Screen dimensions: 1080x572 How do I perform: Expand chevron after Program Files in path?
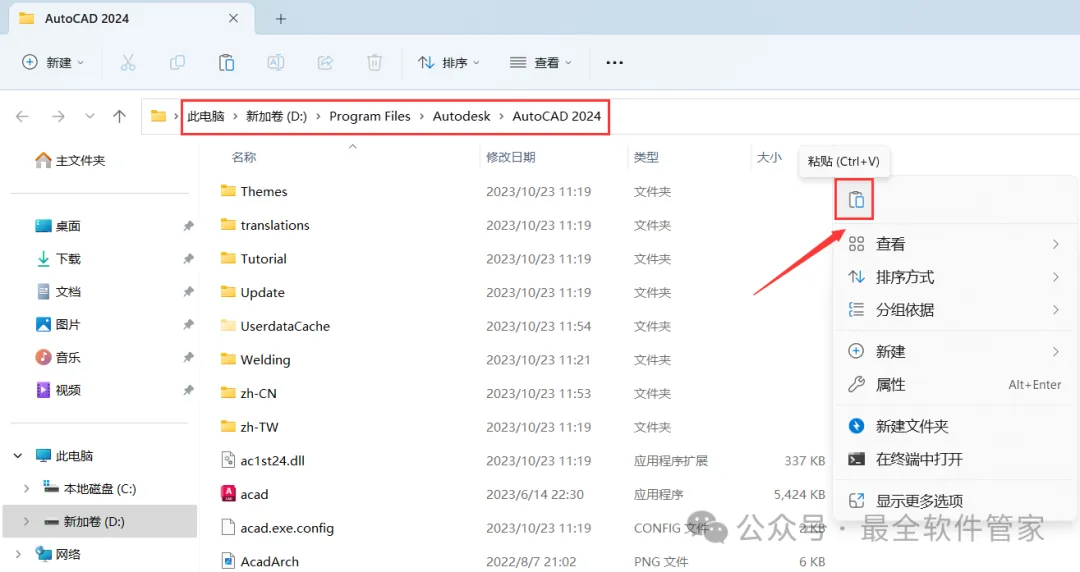coord(422,116)
